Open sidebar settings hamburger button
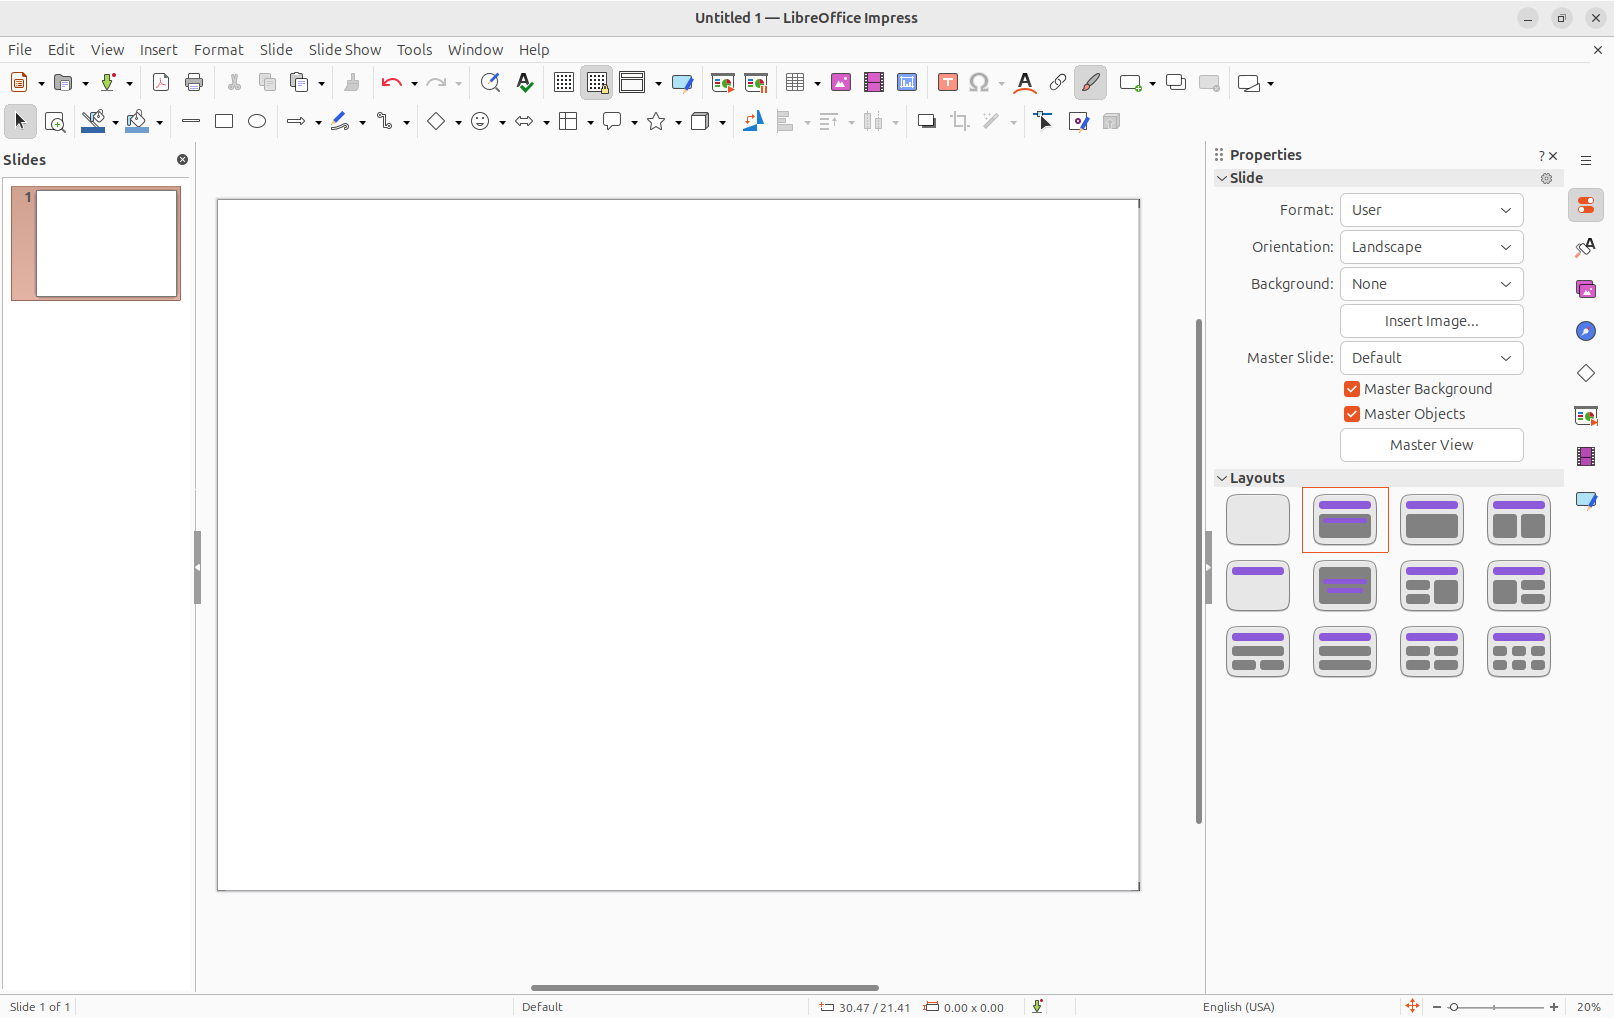Viewport: 1614px width, 1018px height. pos(1586,160)
